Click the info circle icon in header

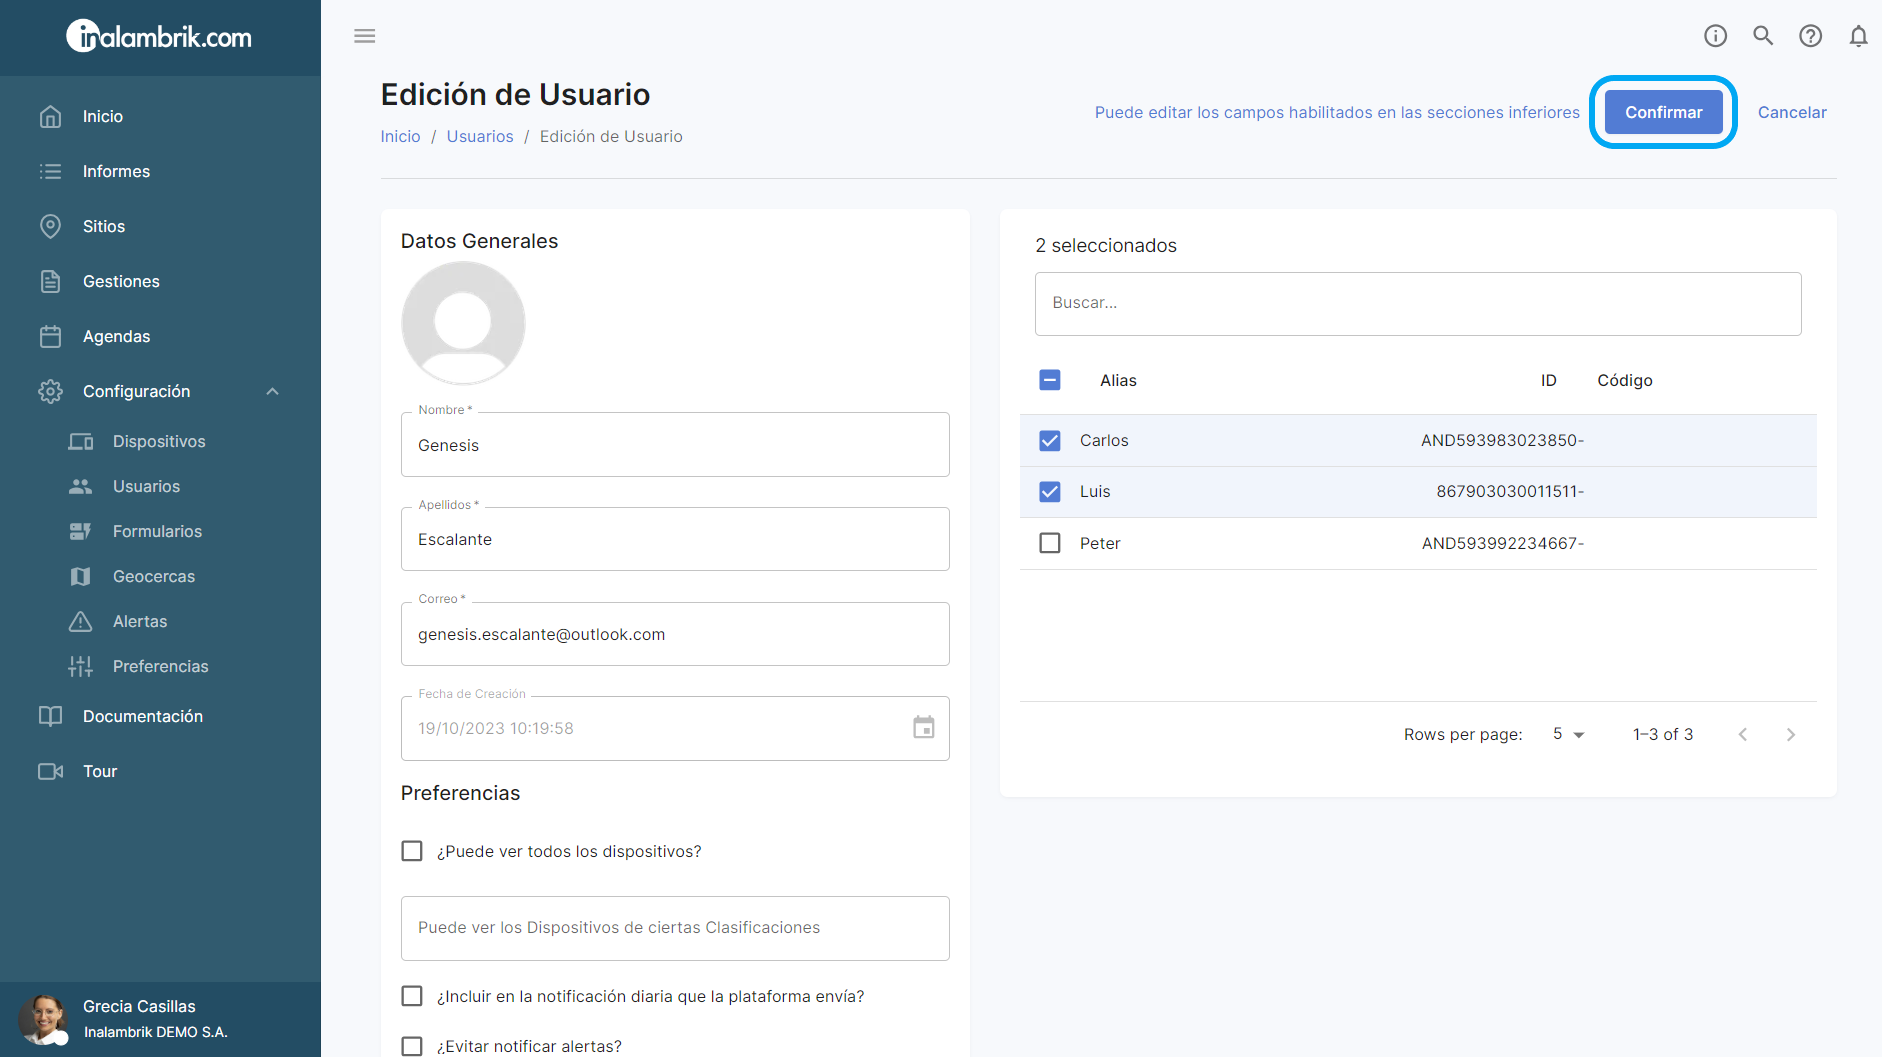pyautogui.click(x=1715, y=36)
